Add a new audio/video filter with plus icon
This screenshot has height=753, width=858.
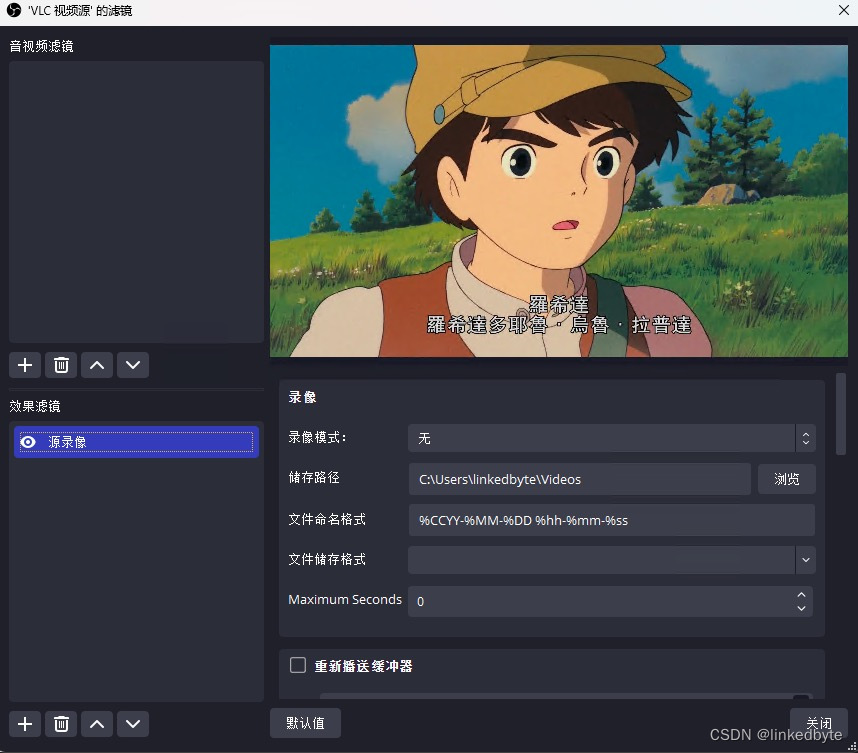point(25,365)
